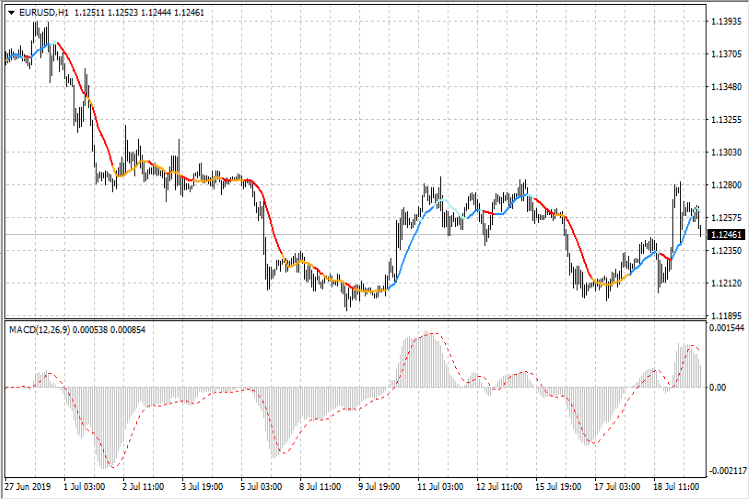This screenshot has width=750, height=500.
Task: Click the MACD(12,26,9) indicator label
Action: click(x=39, y=330)
